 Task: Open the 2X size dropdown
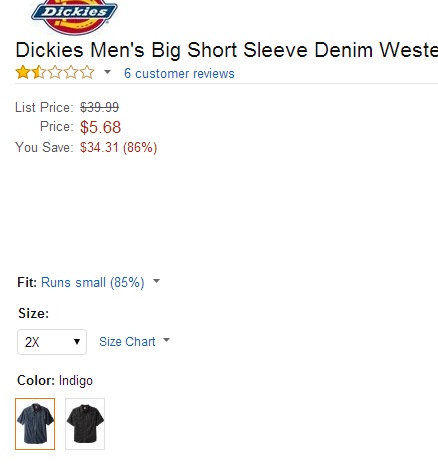52,342
